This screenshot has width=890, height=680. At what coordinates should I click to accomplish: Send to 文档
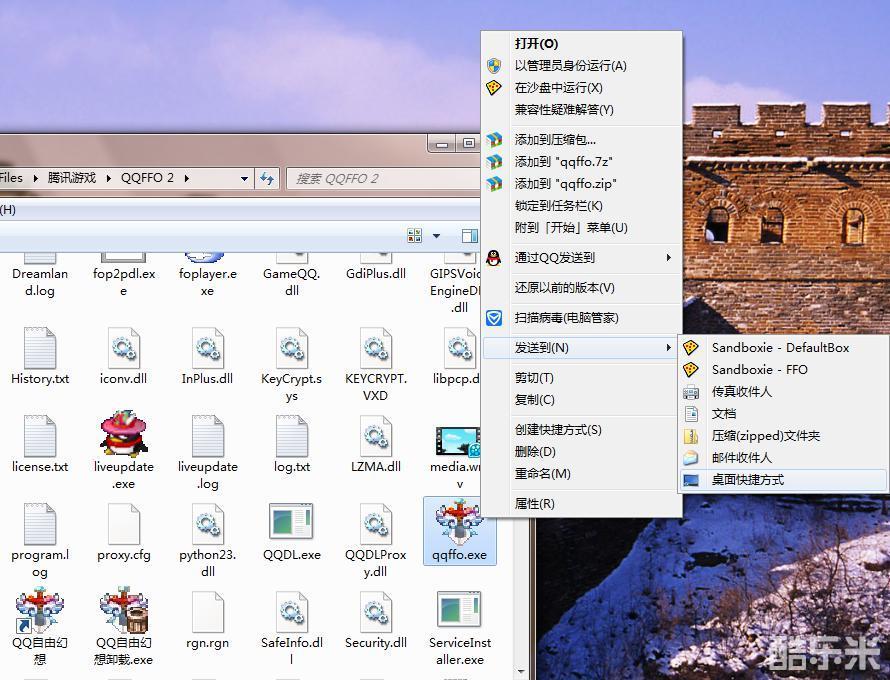(784, 414)
